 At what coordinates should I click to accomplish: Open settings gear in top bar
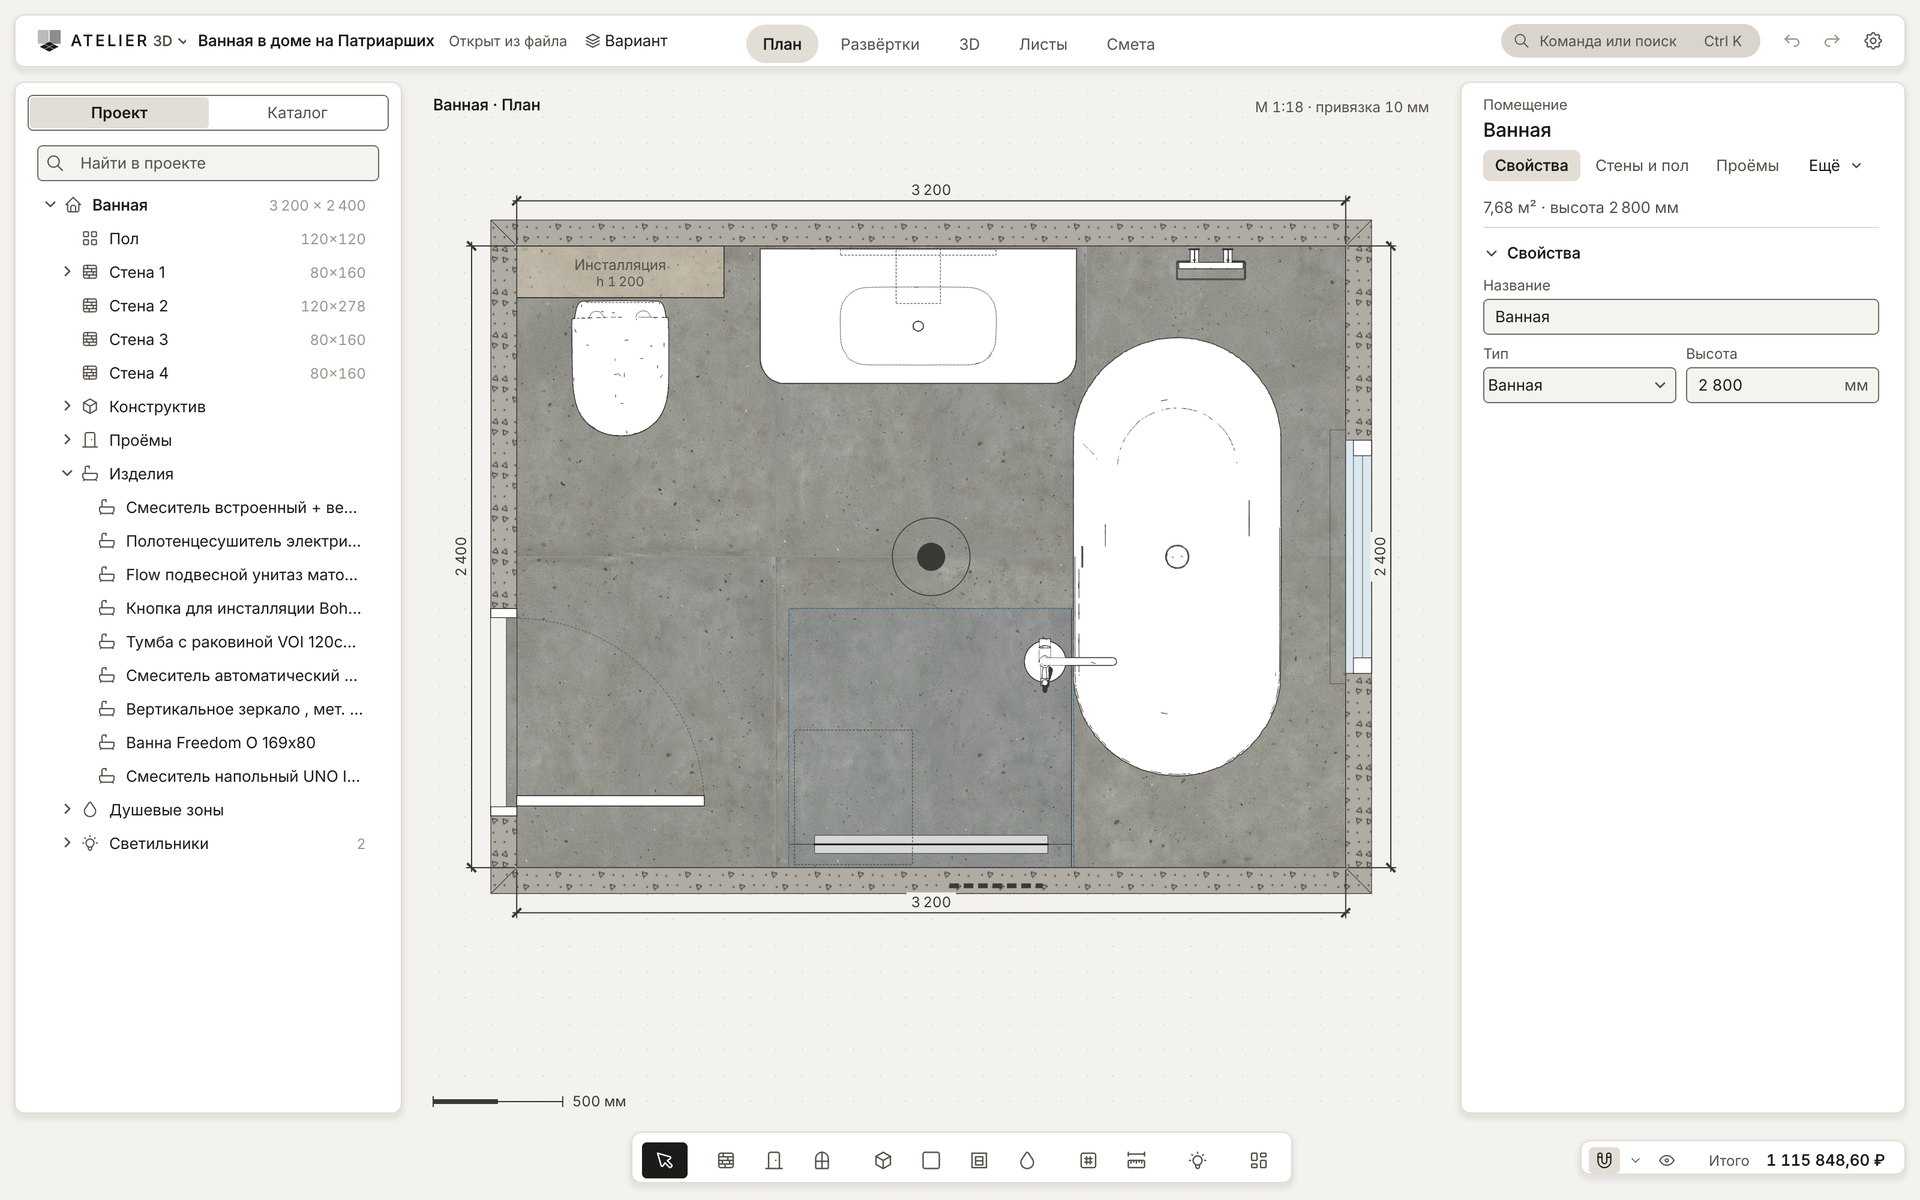(1873, 41)
